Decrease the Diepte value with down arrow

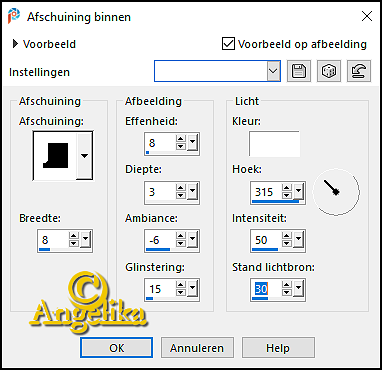(181, 195)
